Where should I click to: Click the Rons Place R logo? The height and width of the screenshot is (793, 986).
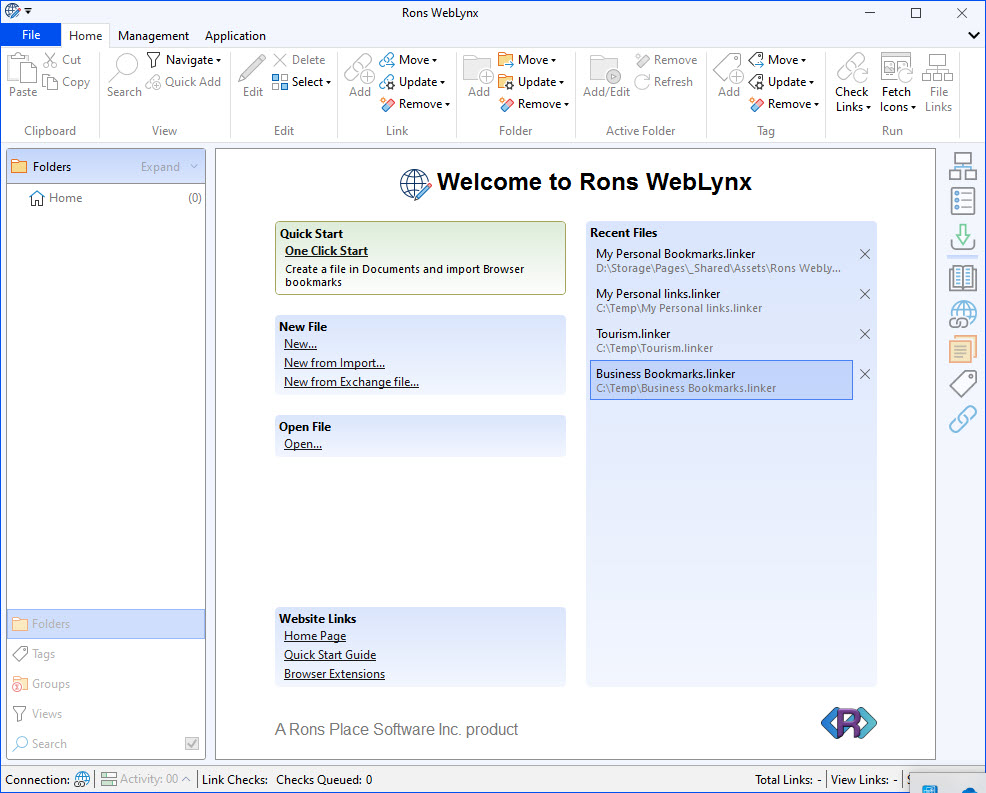point(848,723)
